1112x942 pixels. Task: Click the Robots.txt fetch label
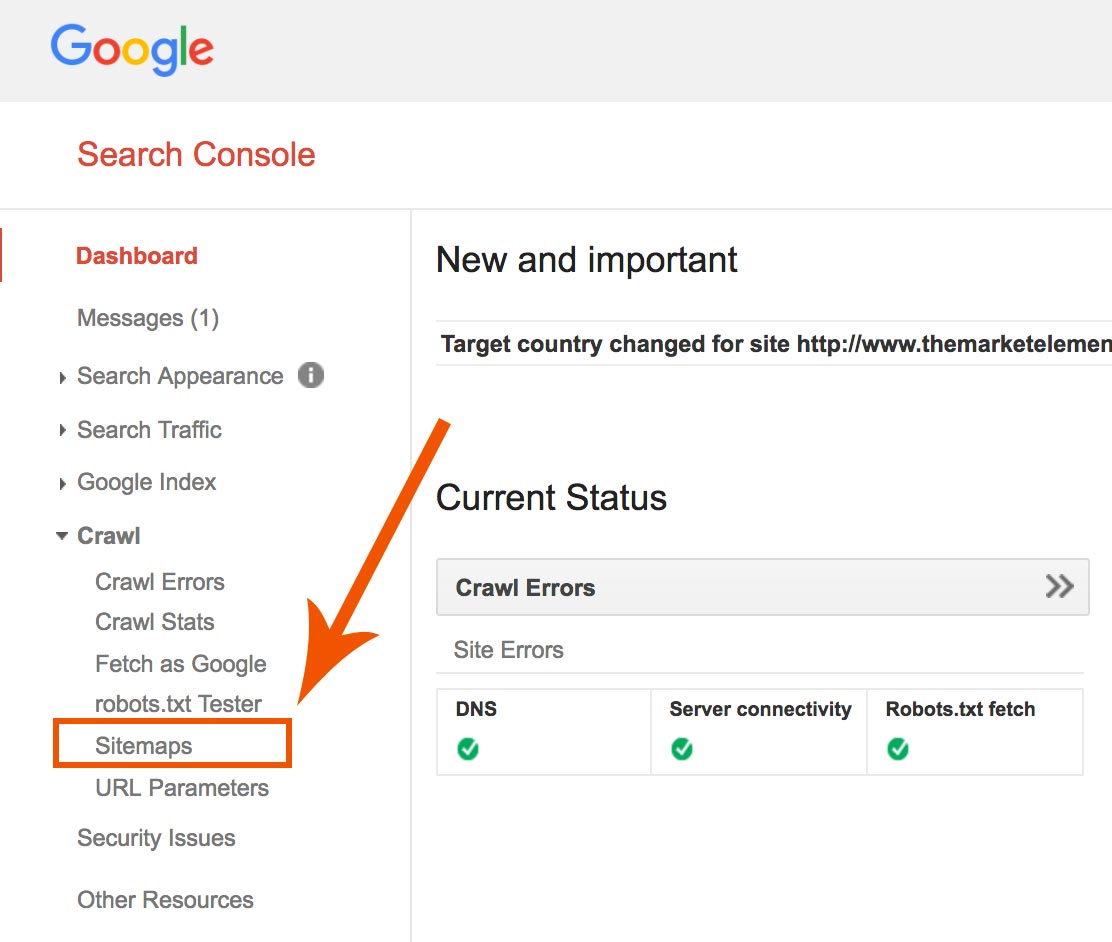[x=960, y=709]
